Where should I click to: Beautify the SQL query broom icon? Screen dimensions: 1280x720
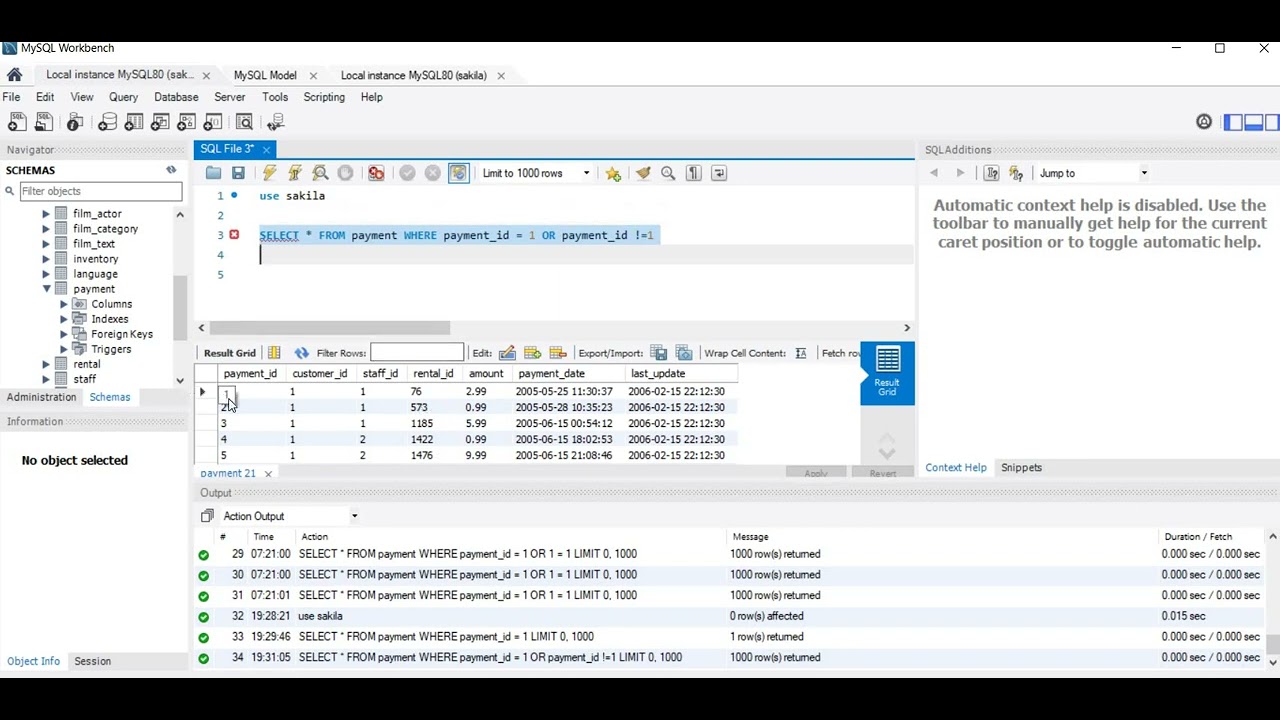click(x=643, y=173)
